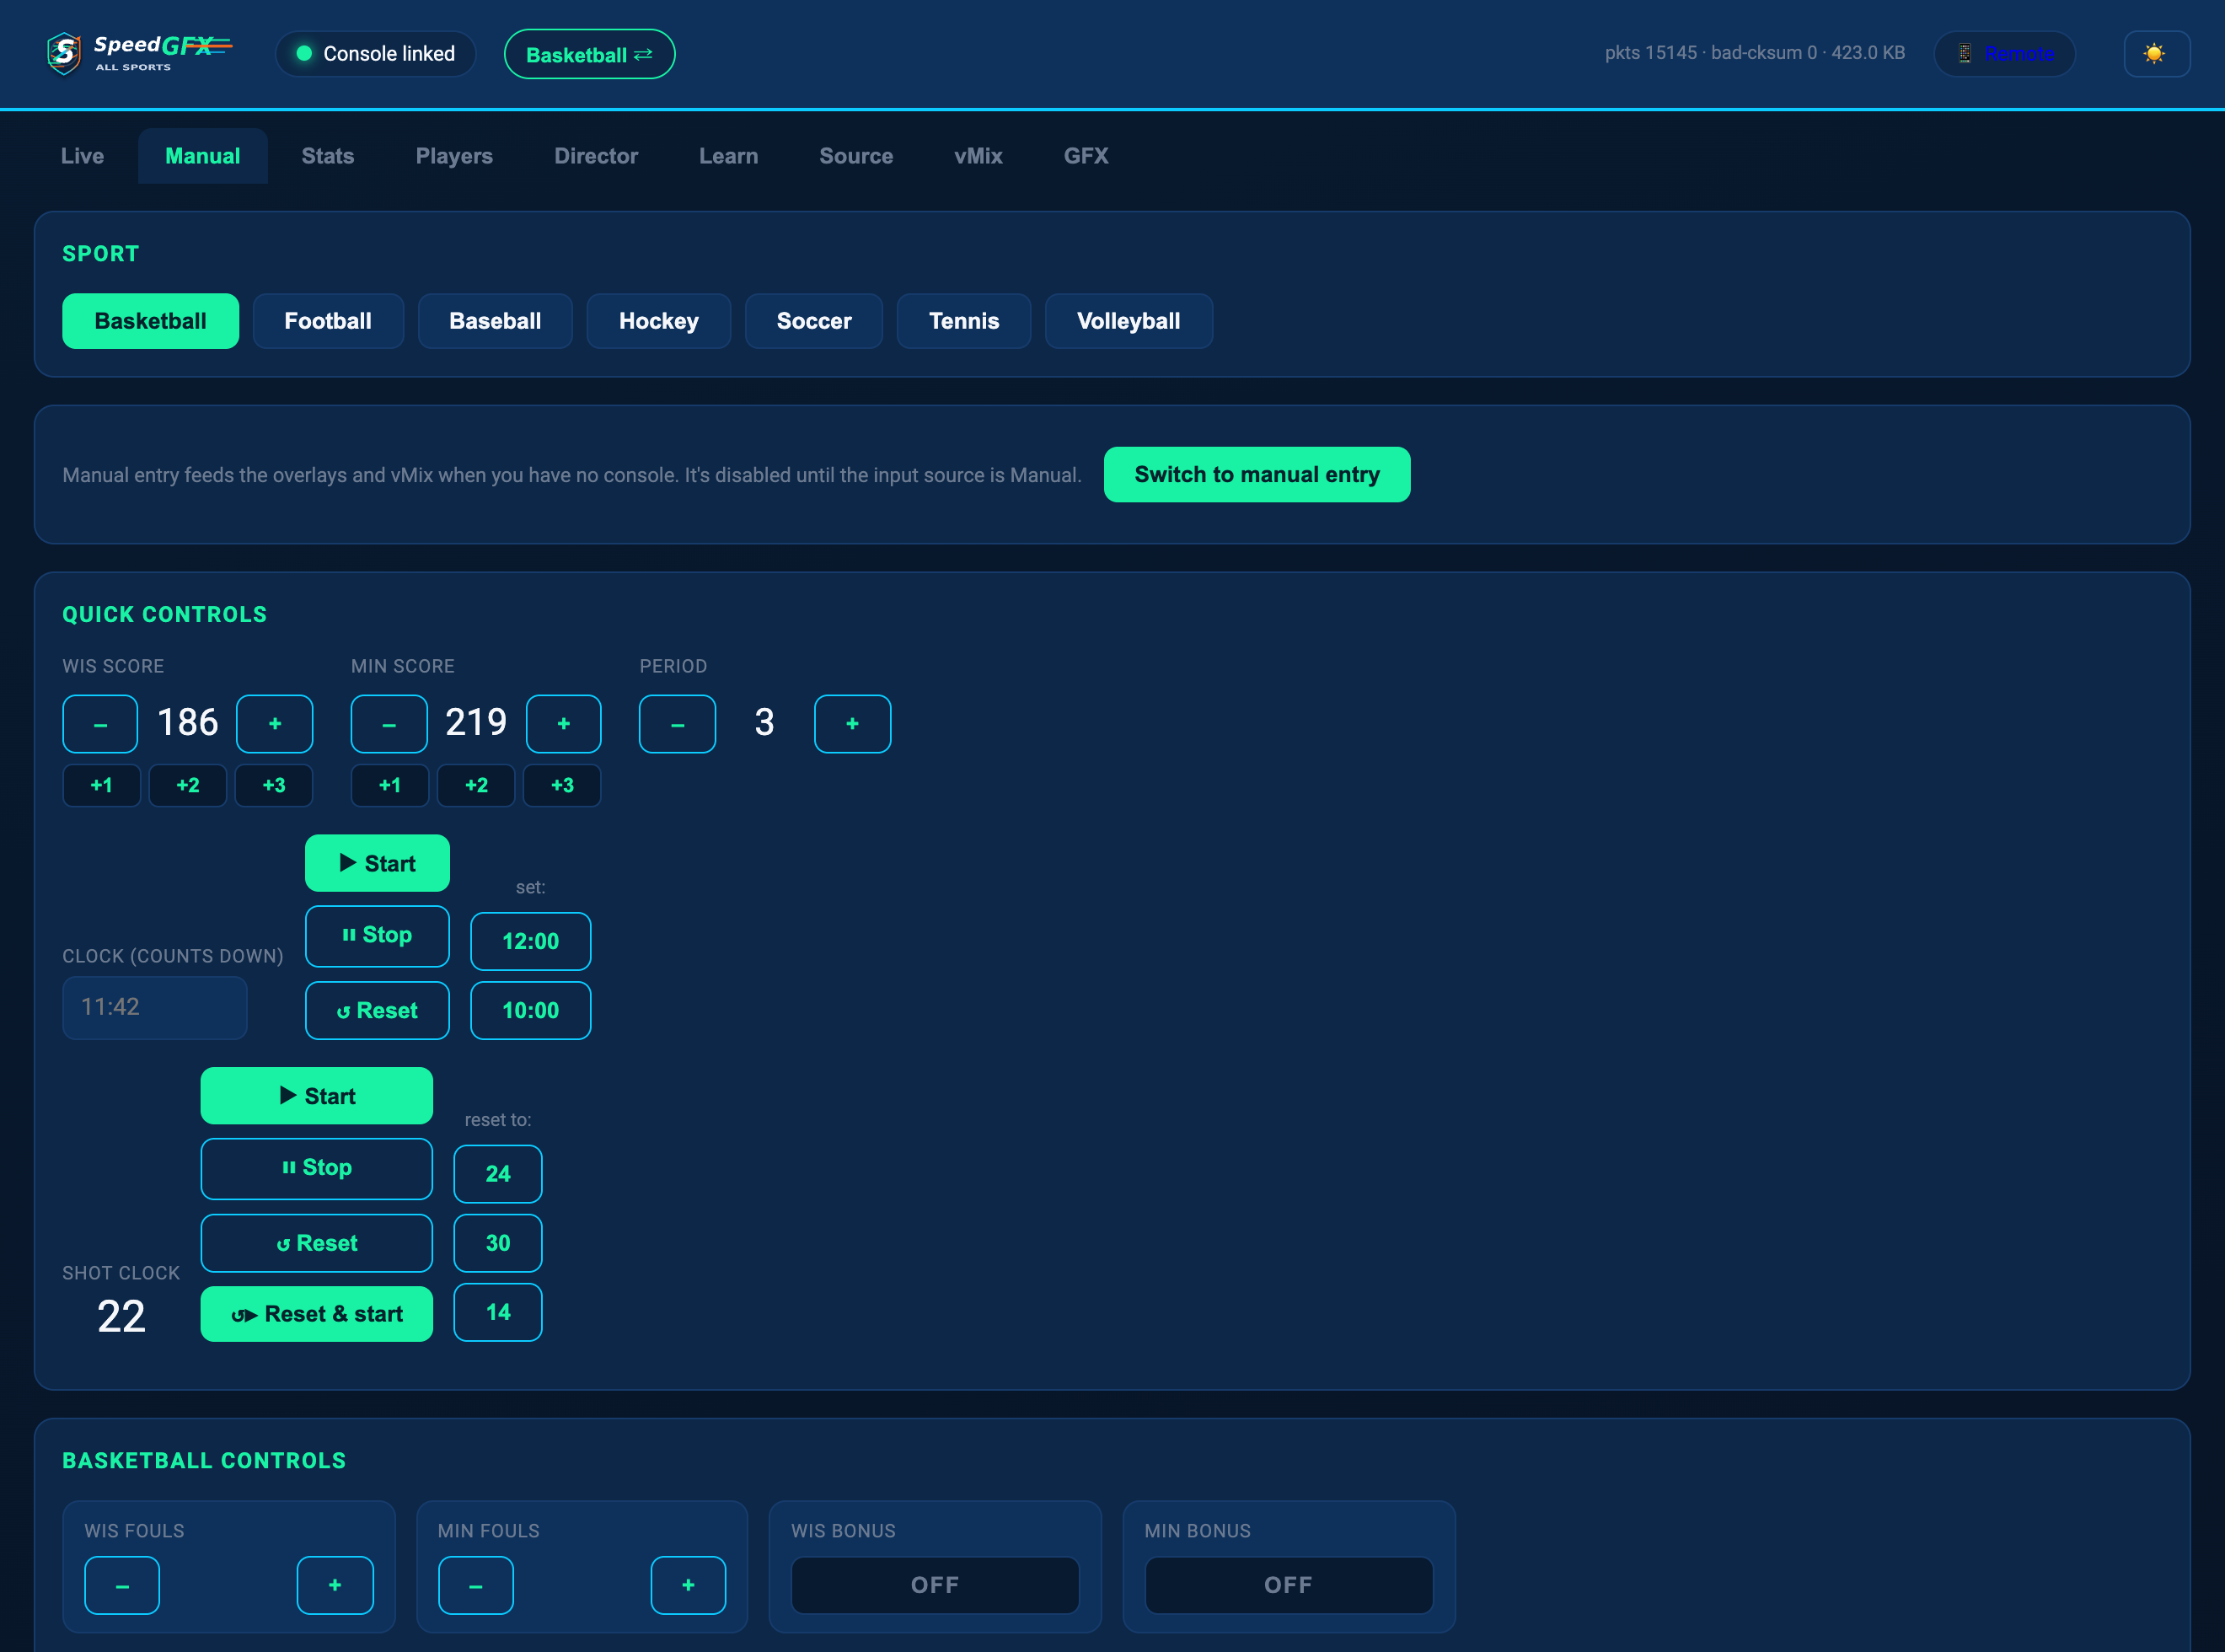Increase the period number
Screen dimensions: 2225x1652
click(853, 724)
